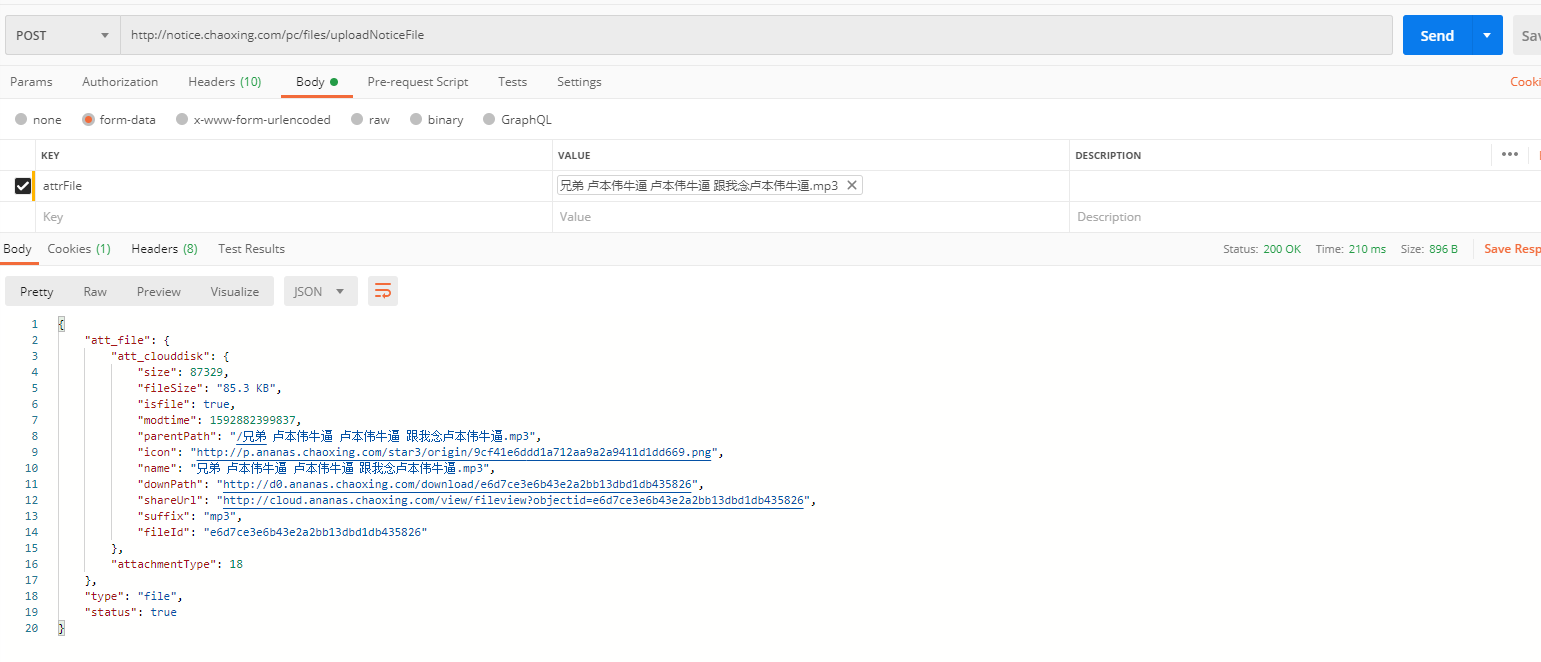Viewport: 1541px width, 662px height.
Task: Open the response Cookies tab
Action: point(79,249)
